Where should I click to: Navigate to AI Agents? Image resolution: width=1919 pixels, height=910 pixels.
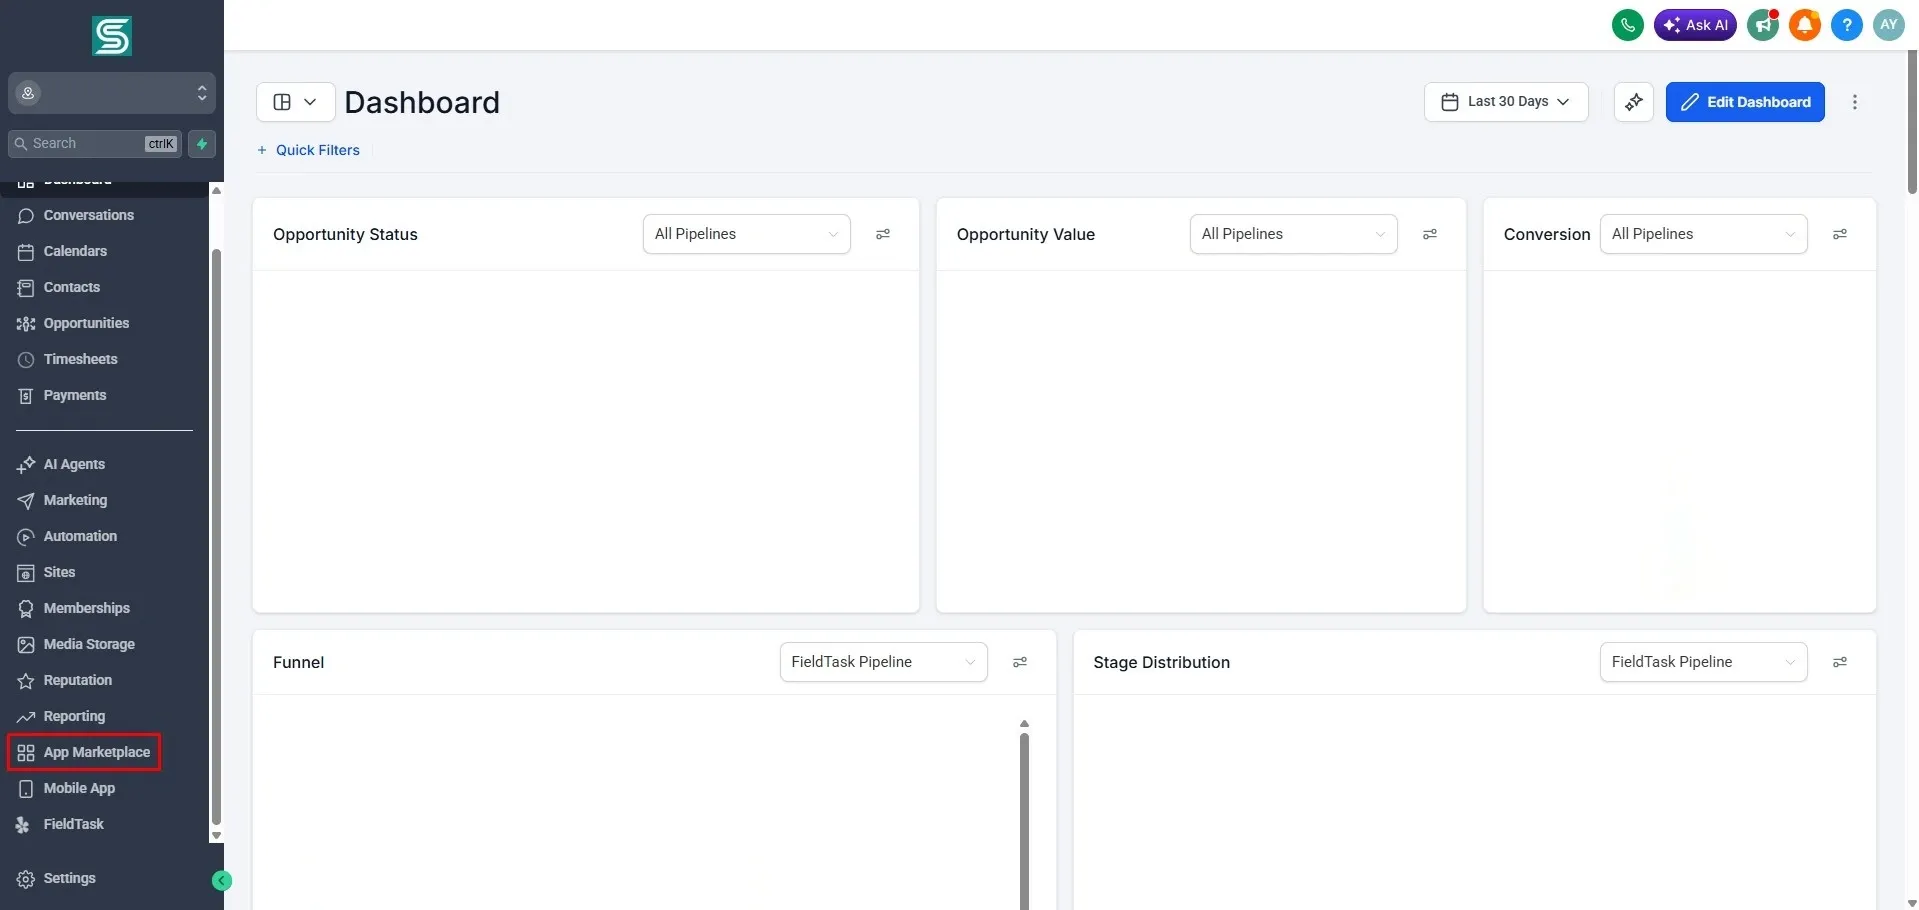point(74,465)
